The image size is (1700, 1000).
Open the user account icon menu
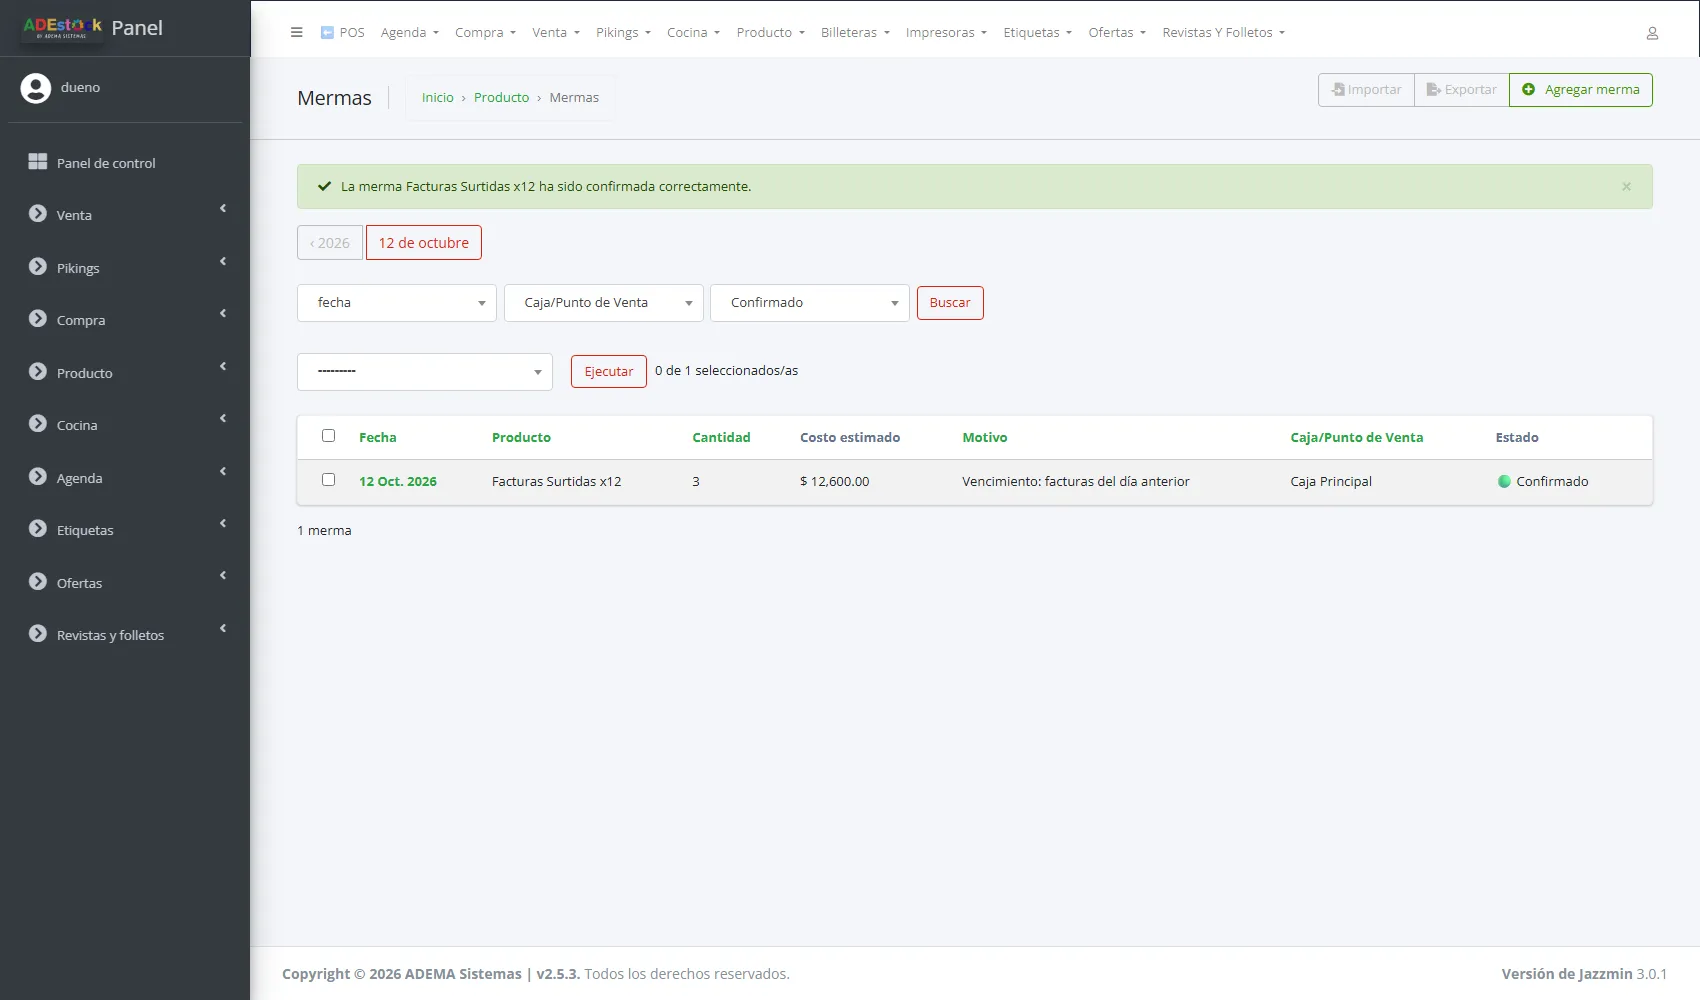coord(1652,33)
